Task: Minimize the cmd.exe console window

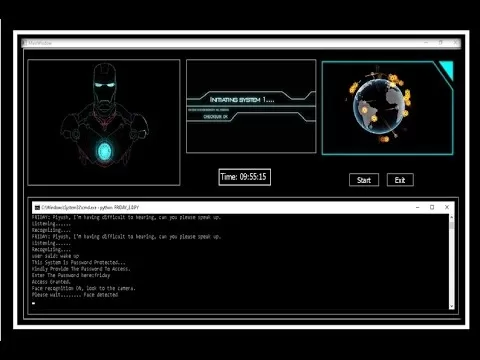Action: 417,207
